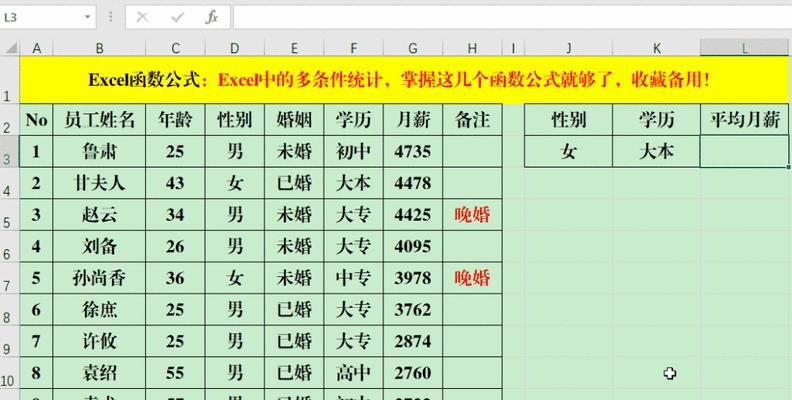Click the salary cell 2760
The height and width of the screenshot is (400, 792).
coord(413,373)
